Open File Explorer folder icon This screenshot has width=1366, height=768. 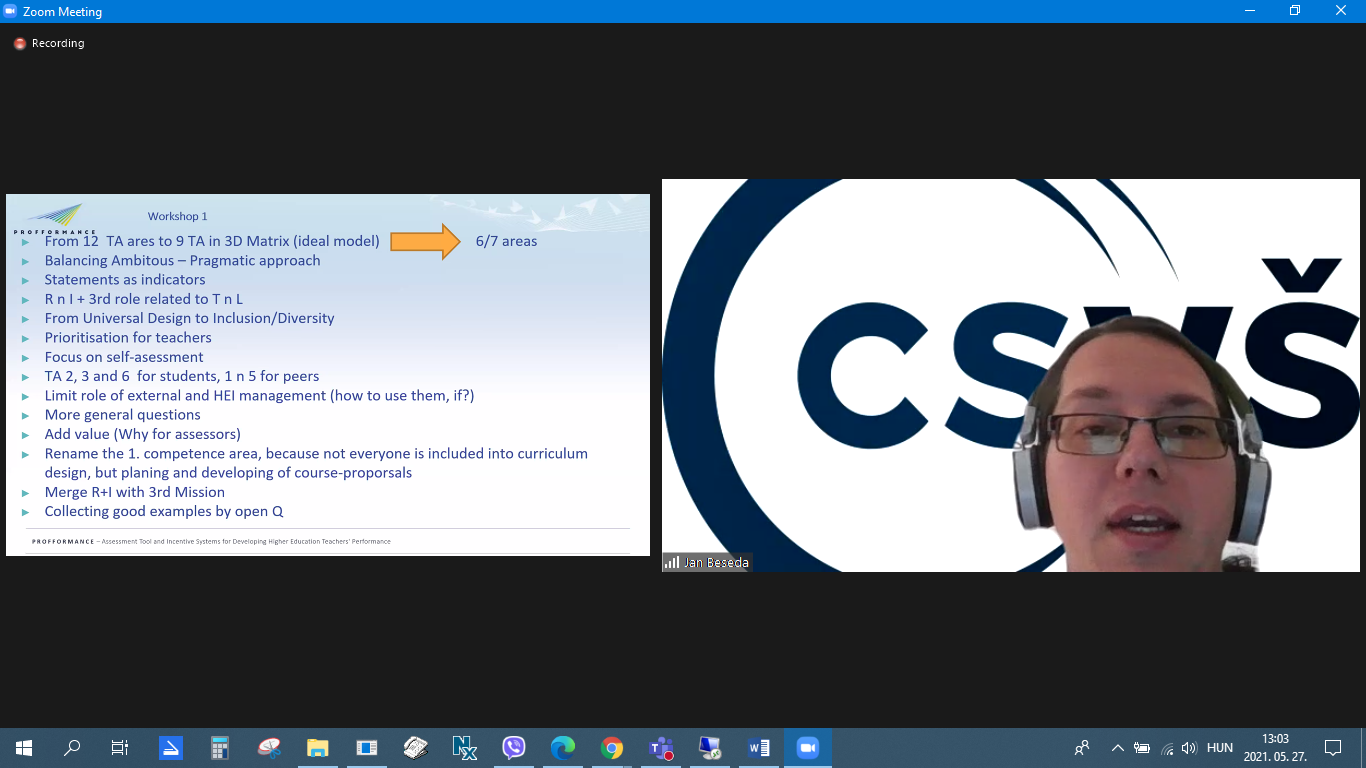pos(318,748)
